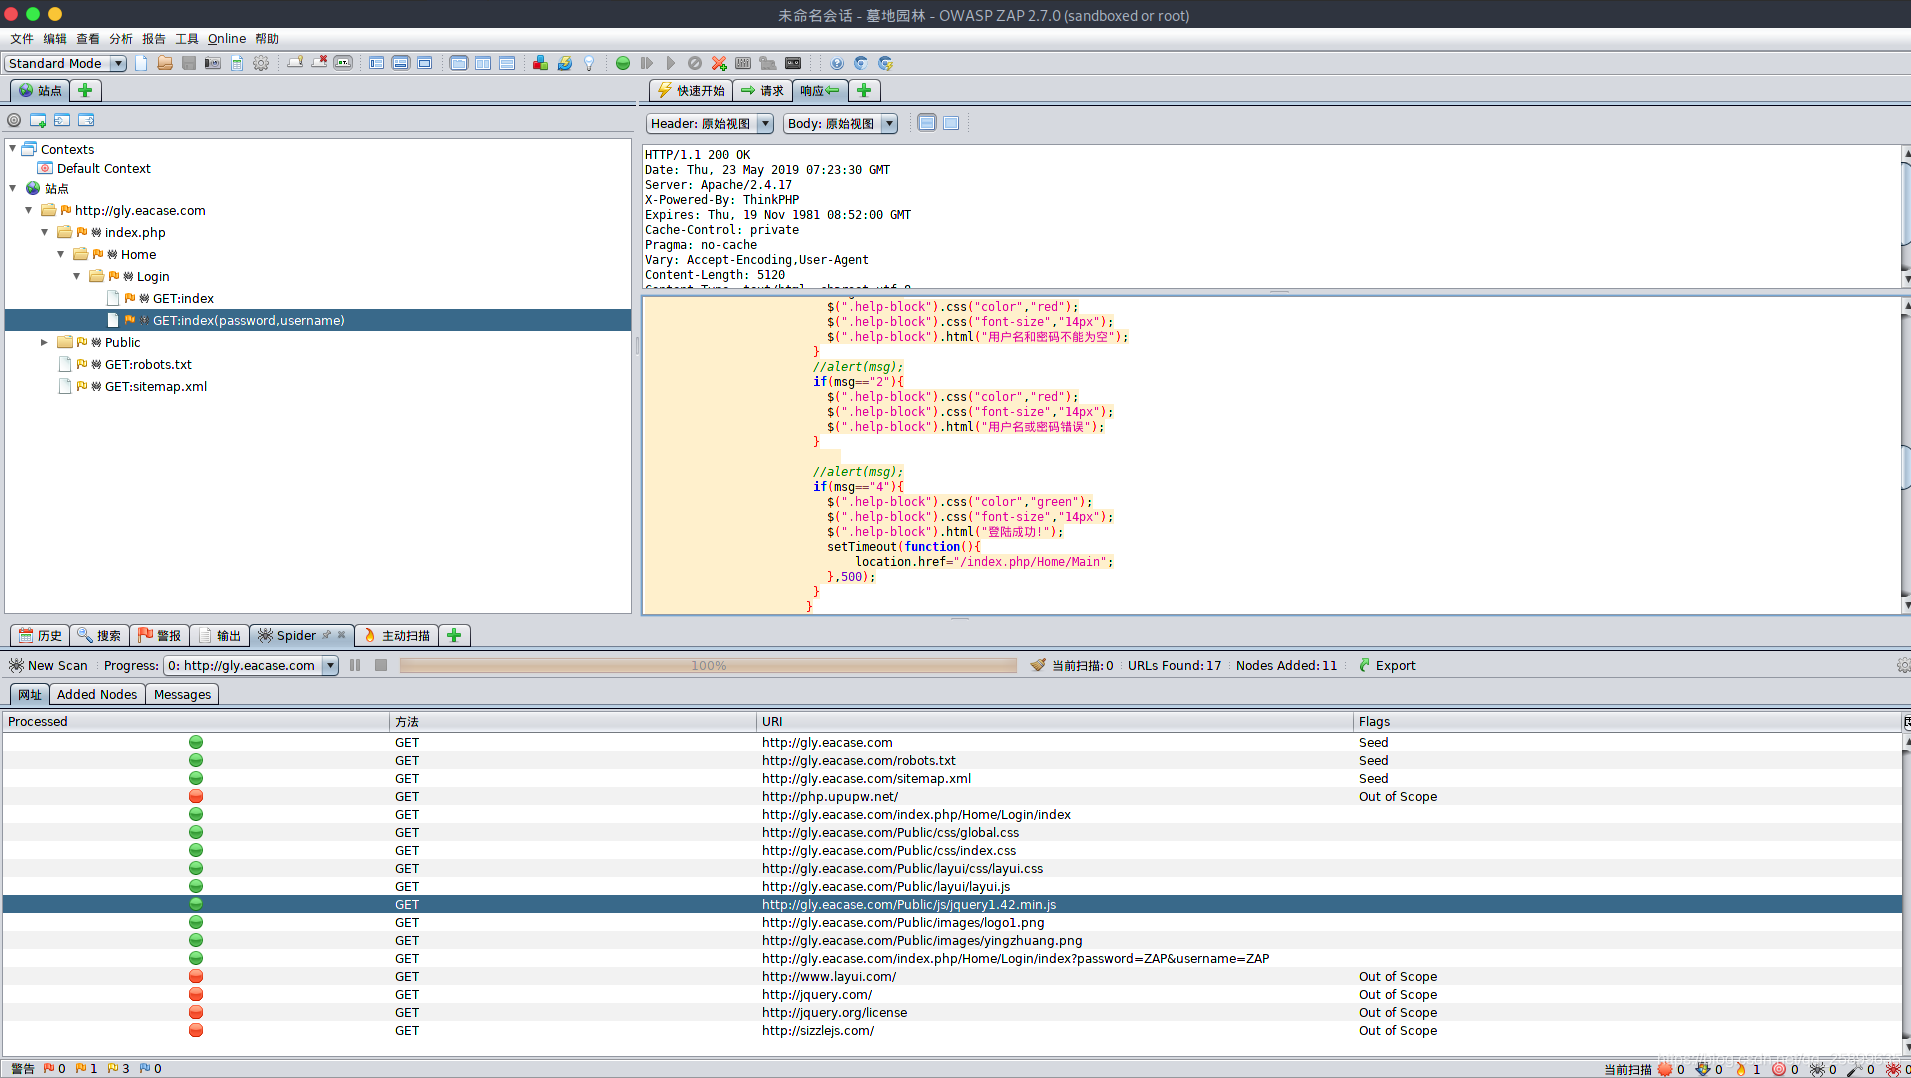Pause the spider scan
1911x1078 pixels.
[355, 665]
